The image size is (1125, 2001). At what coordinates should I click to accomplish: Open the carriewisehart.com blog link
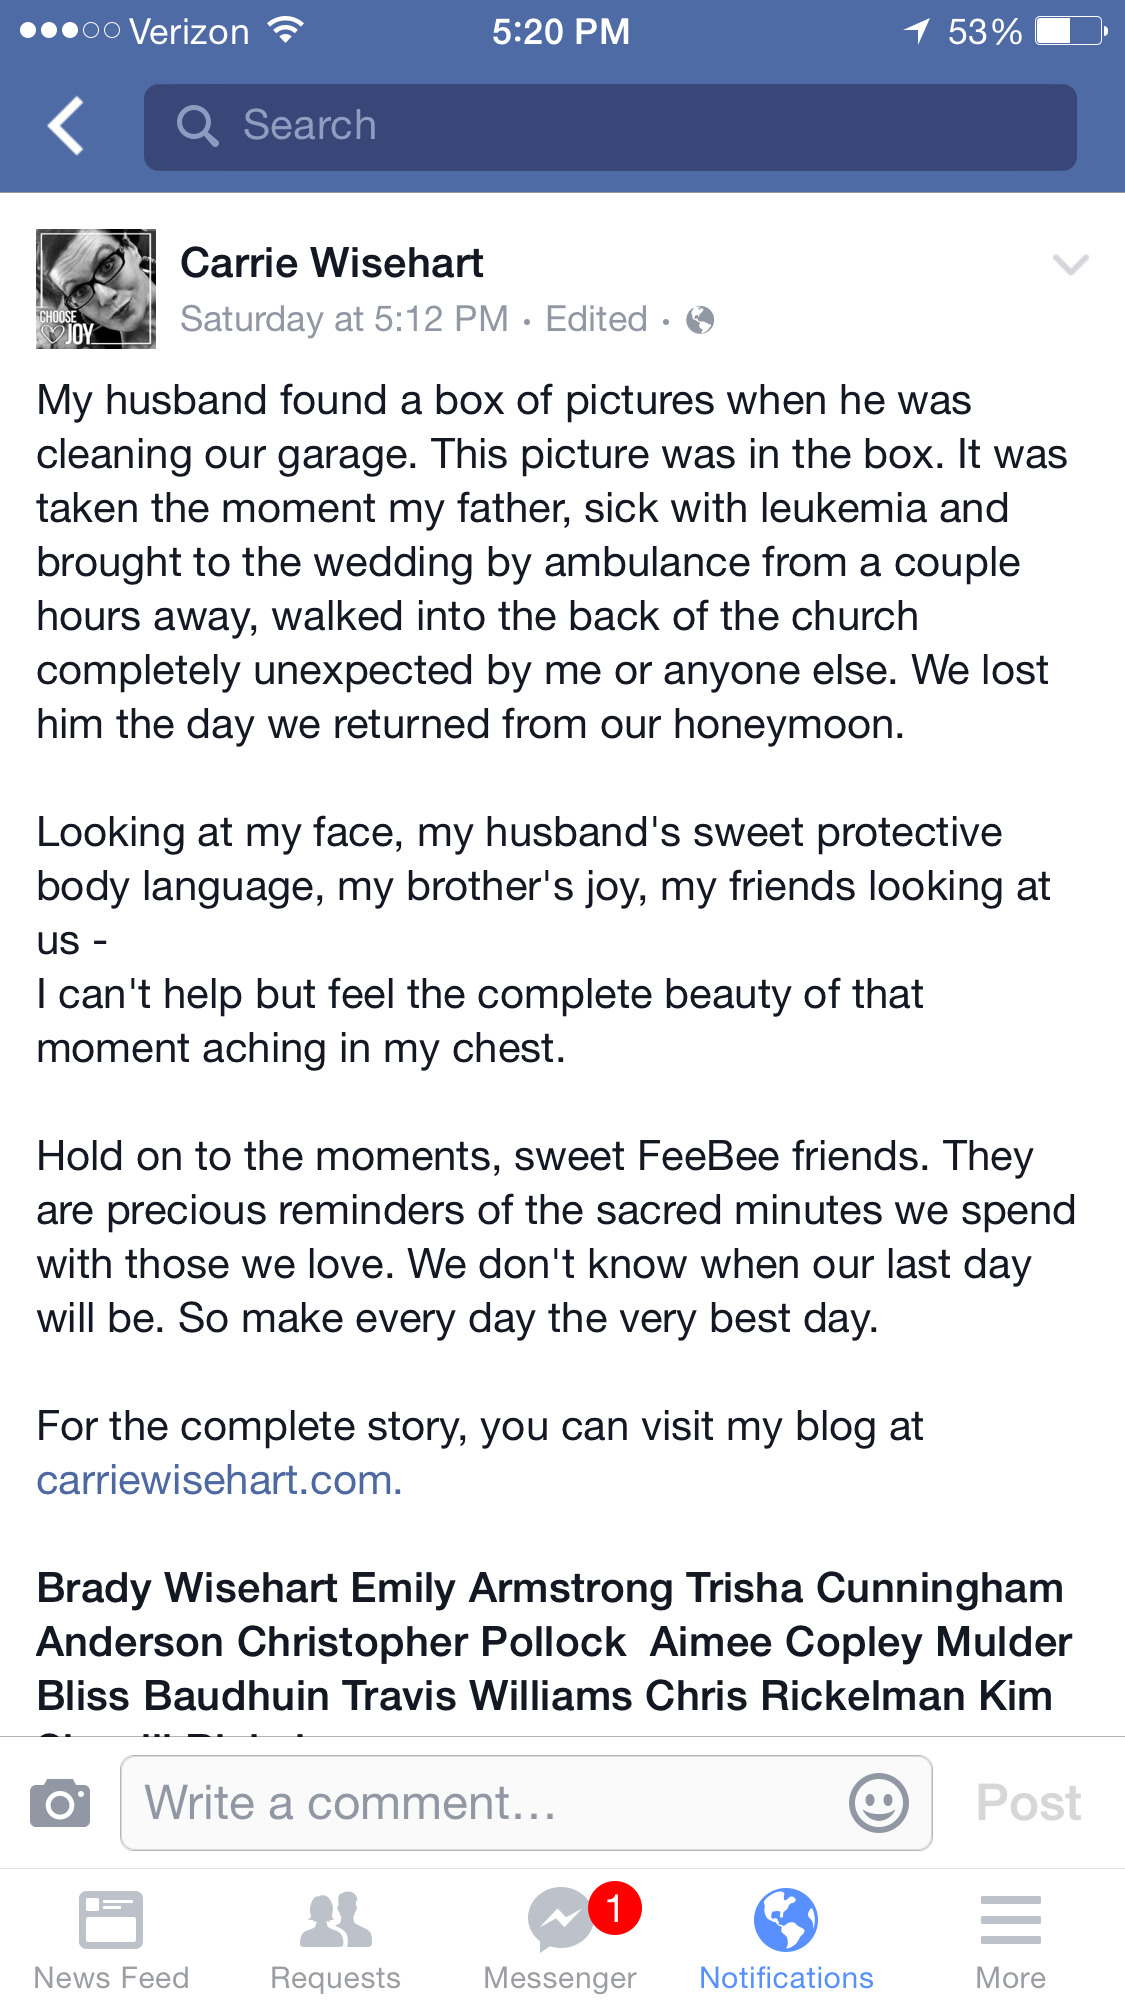(219, 1480)
